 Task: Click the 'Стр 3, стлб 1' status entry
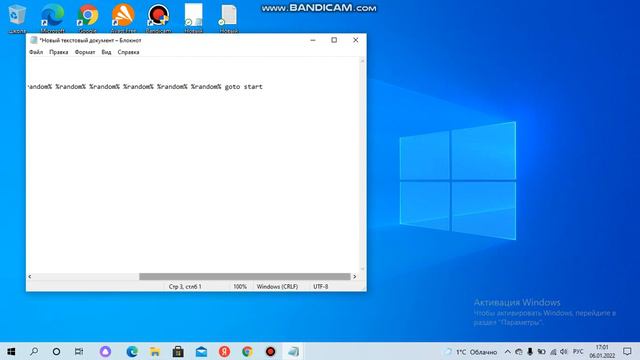click(x=185, y=287)
